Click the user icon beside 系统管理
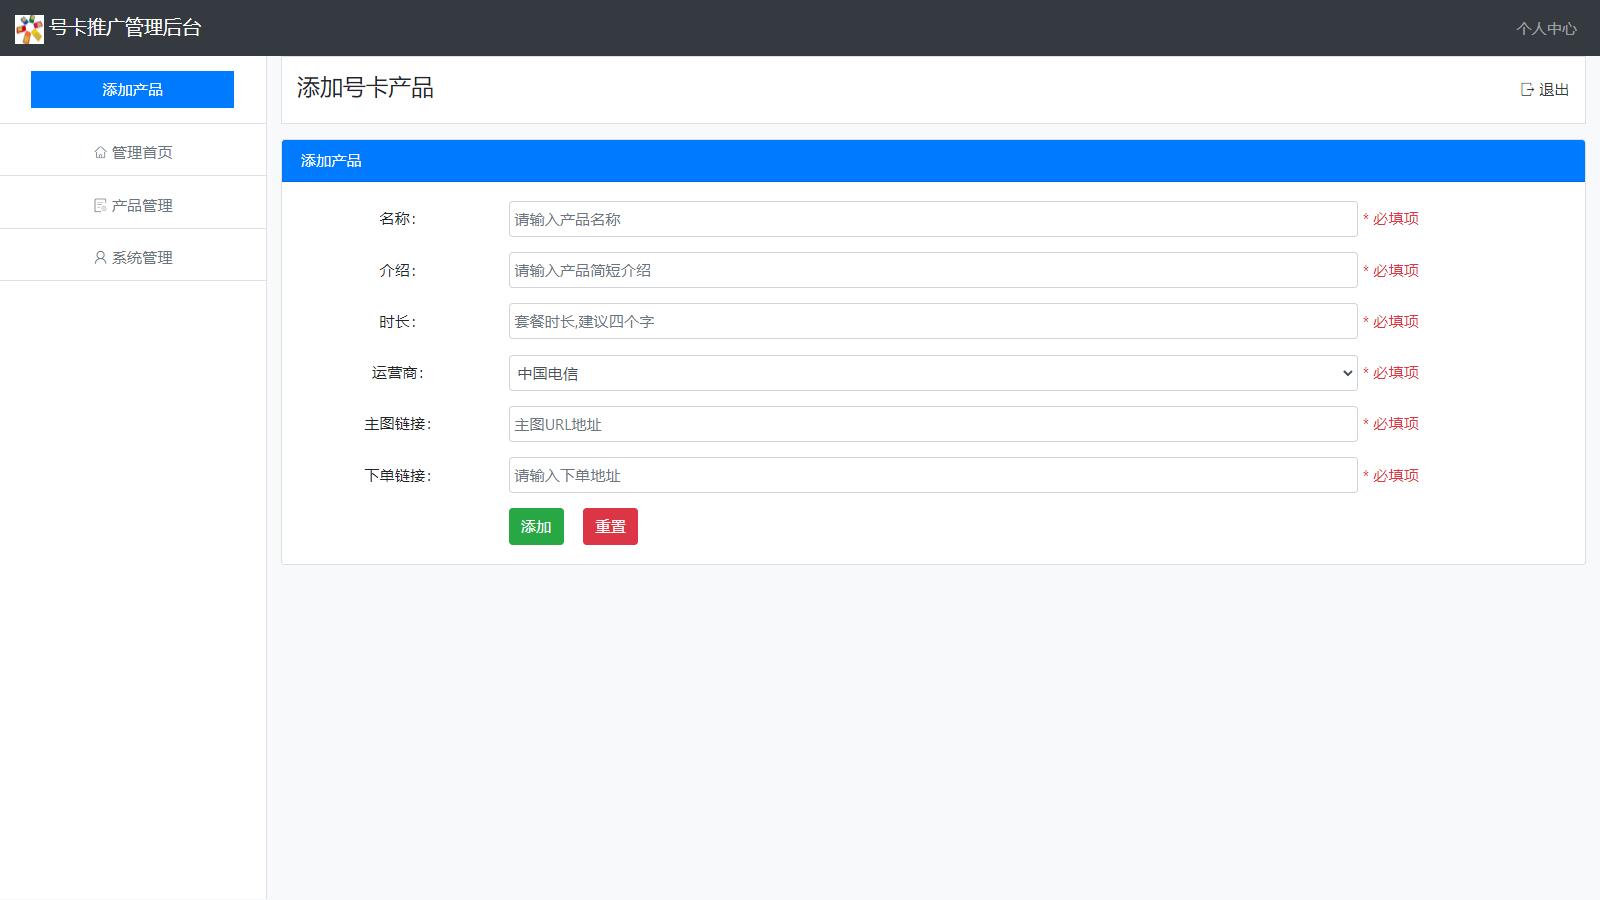The image size is (1600, 900). click(100, 258)
